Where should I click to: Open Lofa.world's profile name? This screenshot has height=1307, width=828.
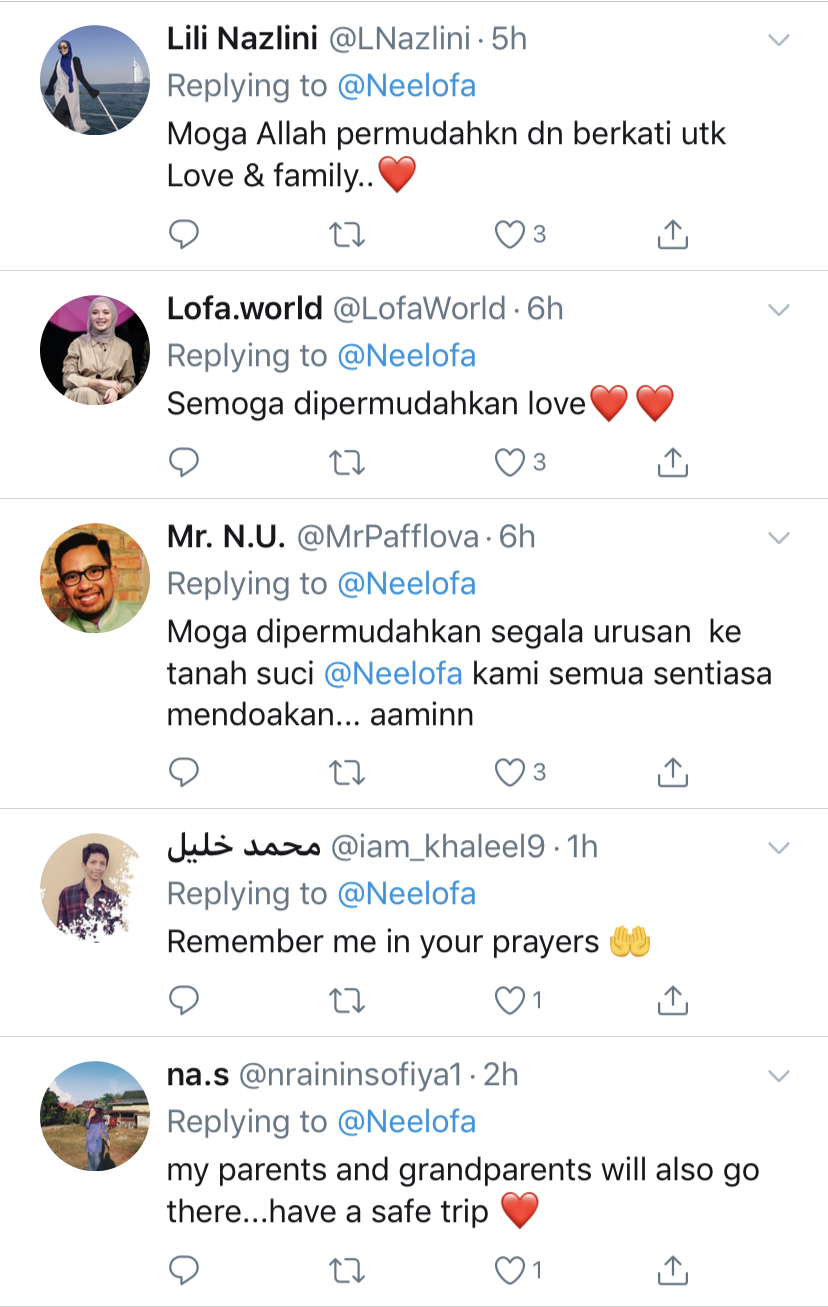(244, 309)
